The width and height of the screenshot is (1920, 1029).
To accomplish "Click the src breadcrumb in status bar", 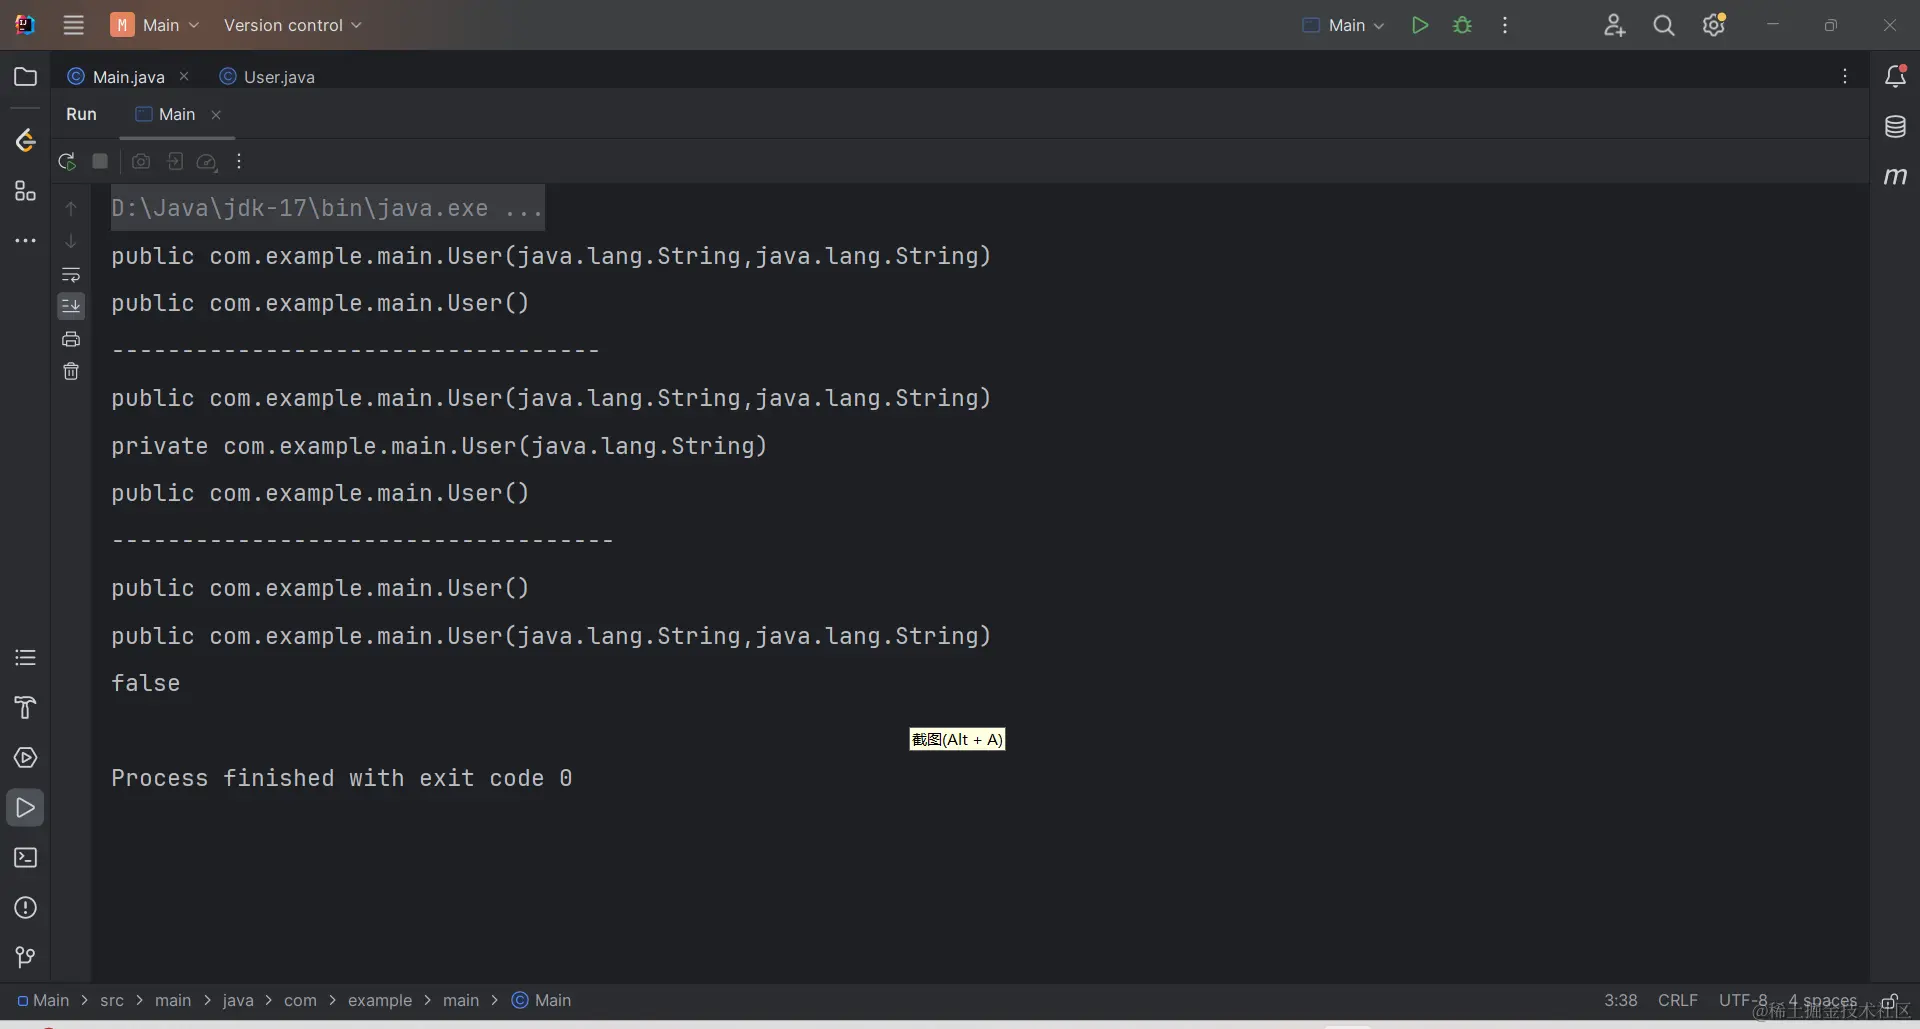I will point(112,1000).
